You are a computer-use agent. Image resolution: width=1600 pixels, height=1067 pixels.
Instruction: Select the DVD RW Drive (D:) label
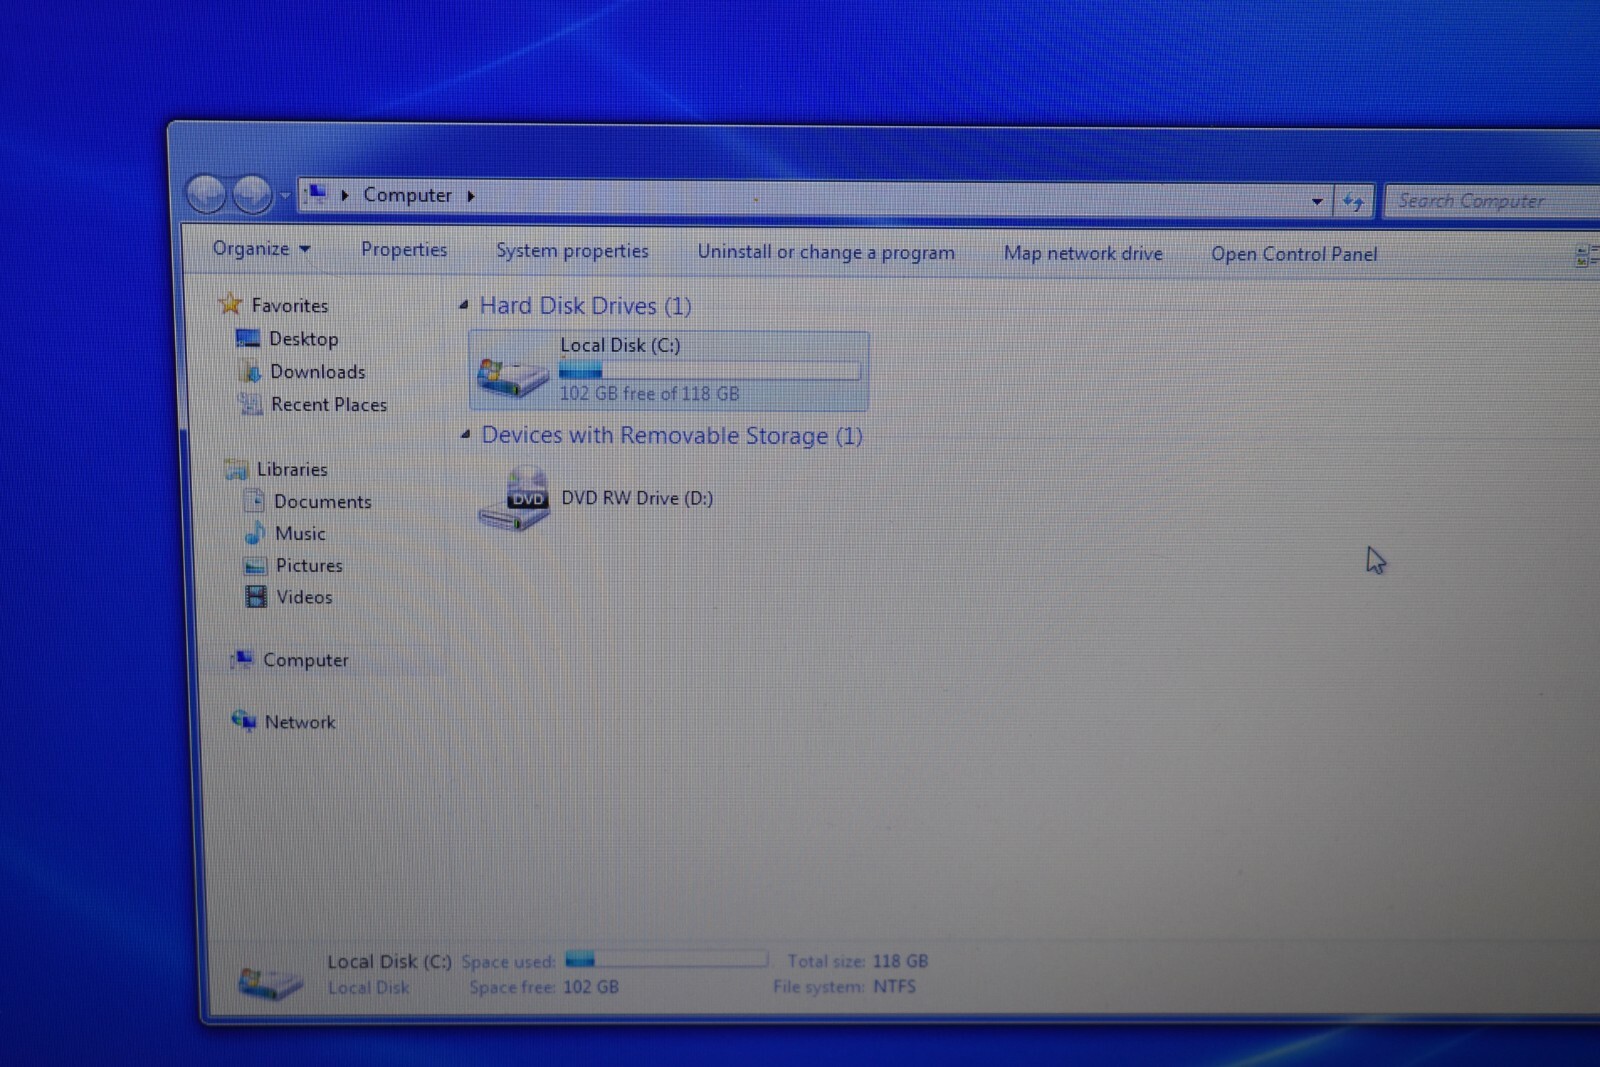pyautogui.click(x=637, y=498)
